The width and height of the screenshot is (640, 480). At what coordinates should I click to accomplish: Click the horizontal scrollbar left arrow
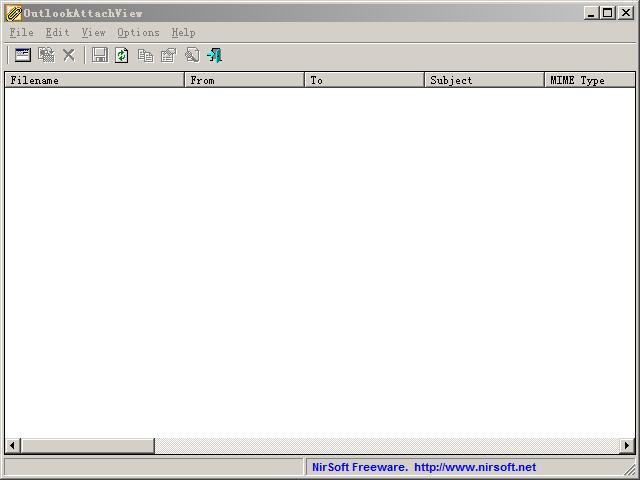pos(12,445)
